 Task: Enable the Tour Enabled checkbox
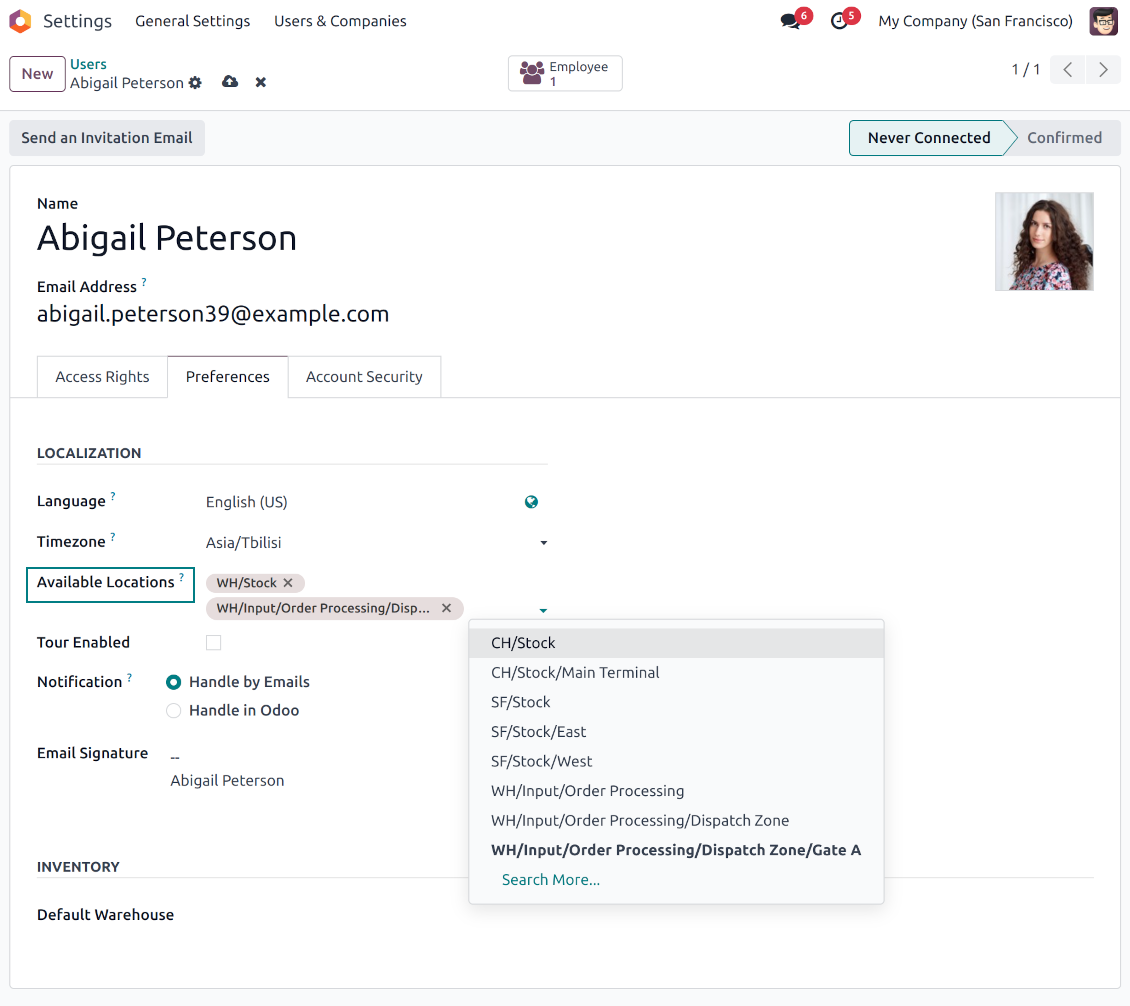tap(213, 643)
